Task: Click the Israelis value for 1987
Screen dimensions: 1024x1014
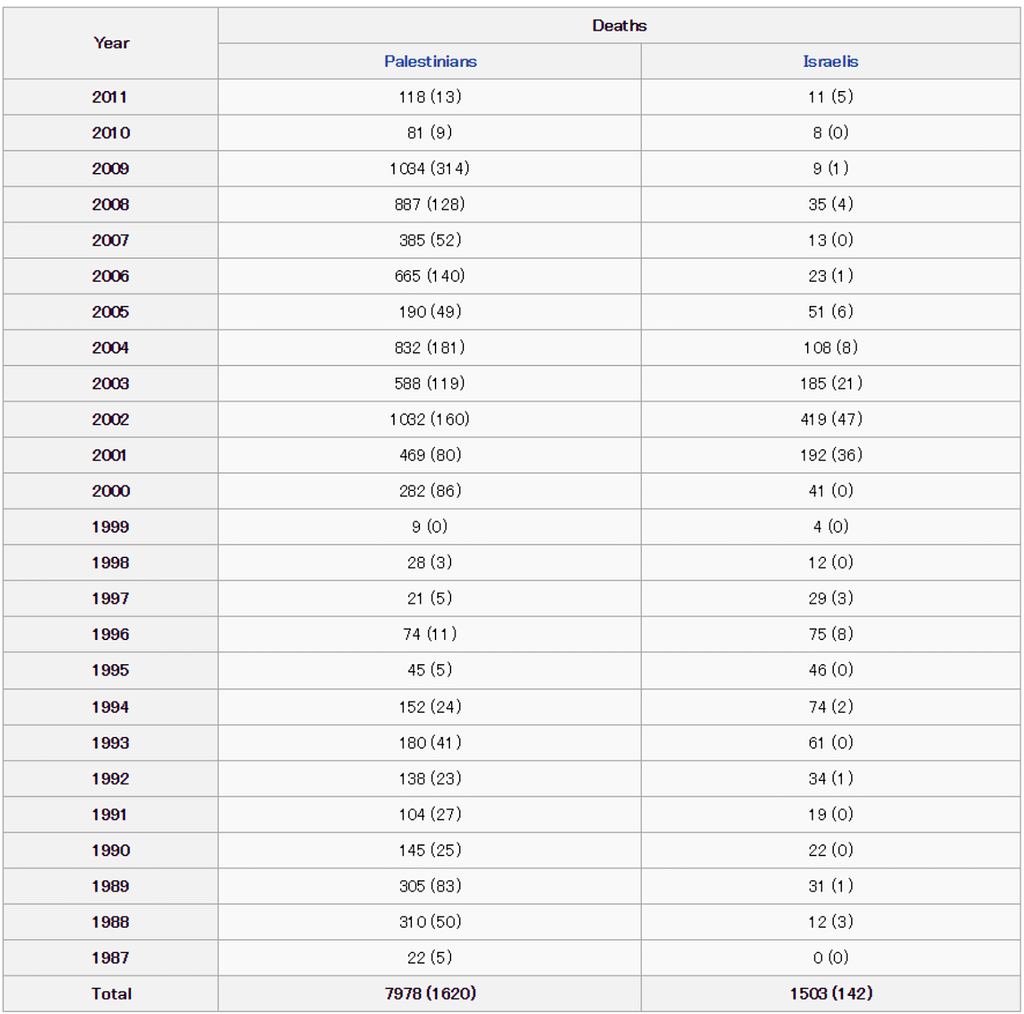Action: click(x=831, y=957)
